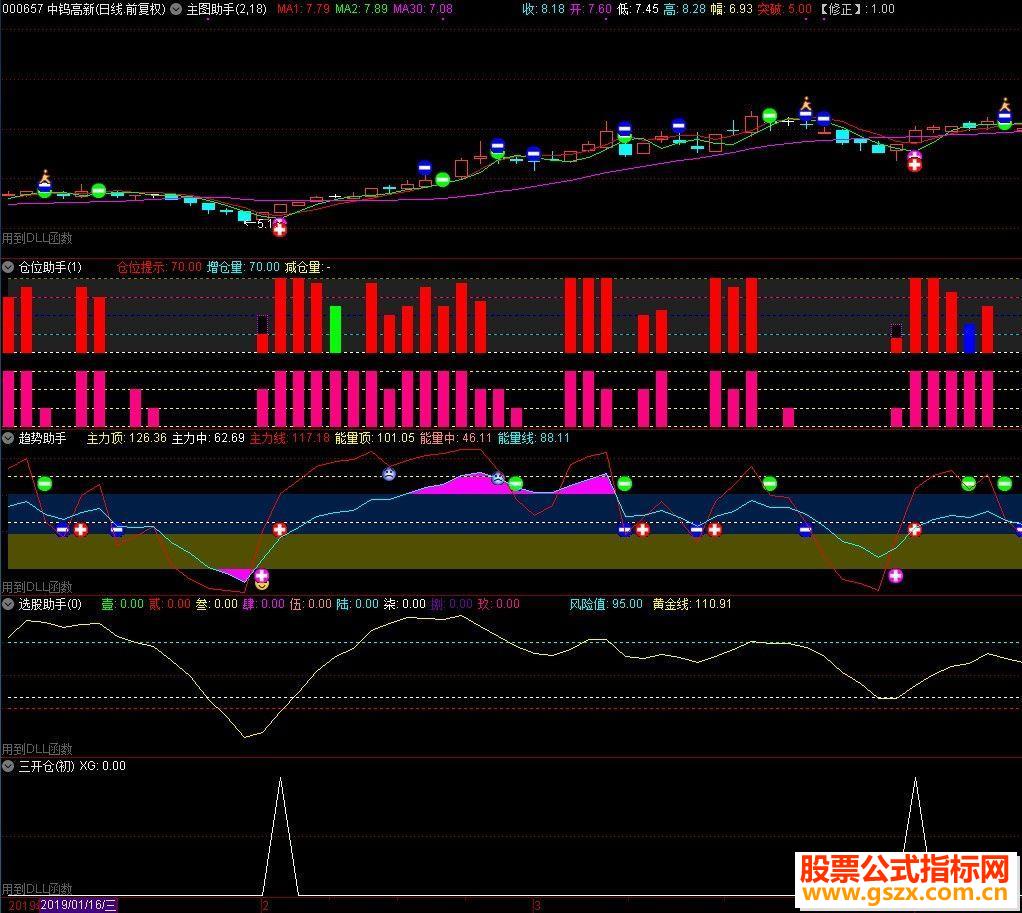Click the MA2: 7.89 value
The image size is (1022, 913).
point(361,9)
